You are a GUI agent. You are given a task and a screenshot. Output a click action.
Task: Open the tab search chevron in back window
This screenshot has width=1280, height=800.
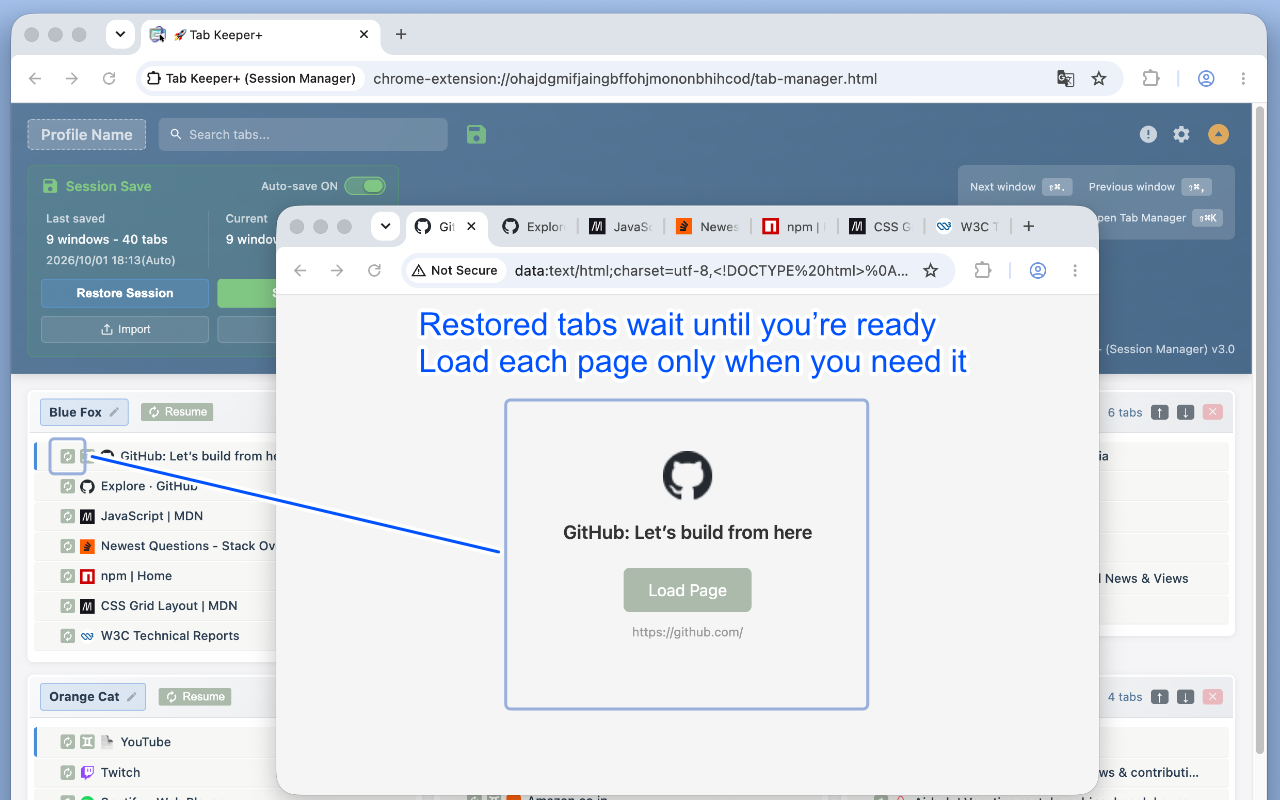tap(120, 34)
